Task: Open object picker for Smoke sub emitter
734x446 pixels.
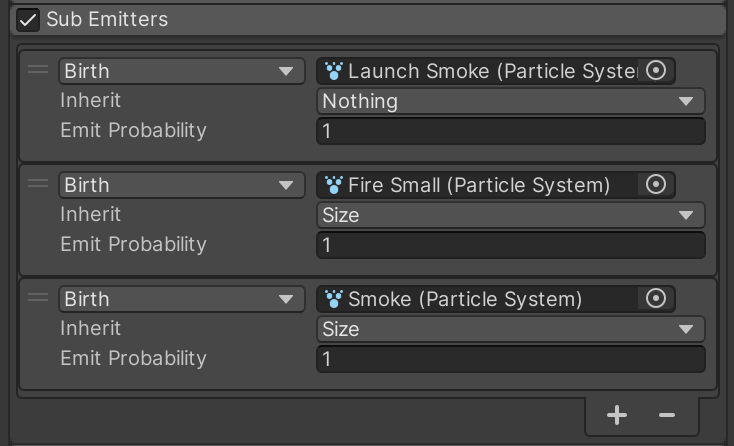Action: [656, 299]
